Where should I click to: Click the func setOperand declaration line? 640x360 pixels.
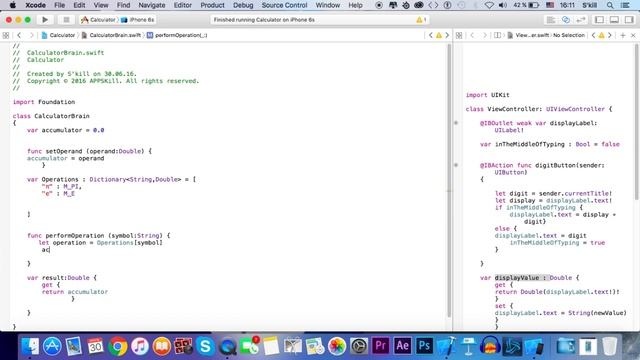pyautogui.click(x=89, y=151)
